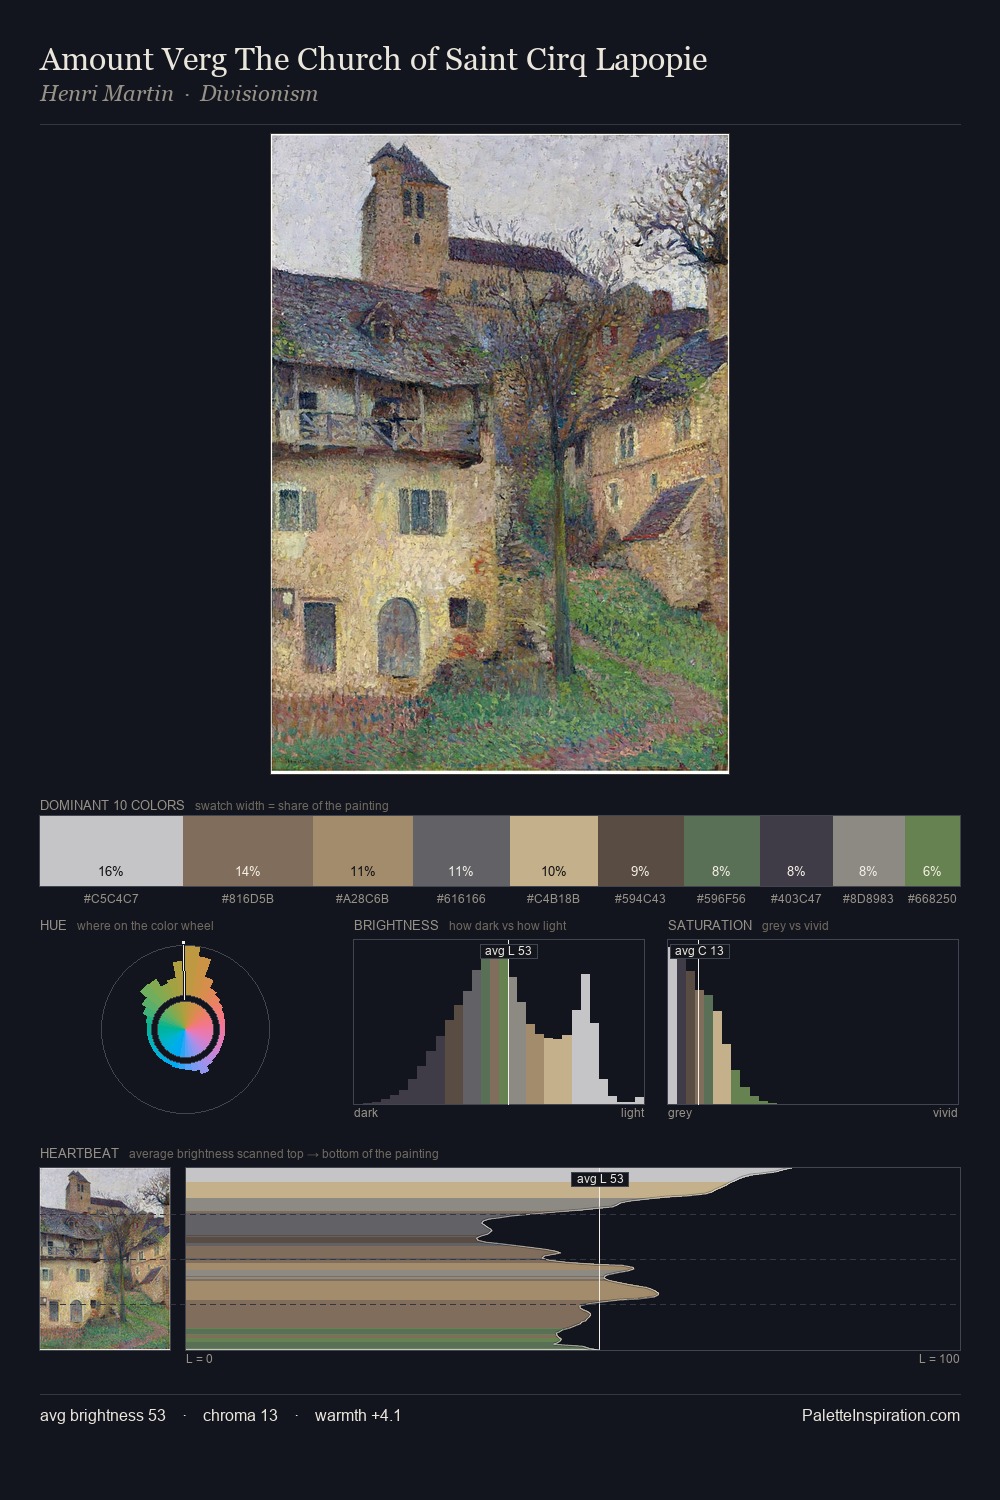Click the saturation histogram chart
Viewport: 1000px width, 1500px height.
813,1022
